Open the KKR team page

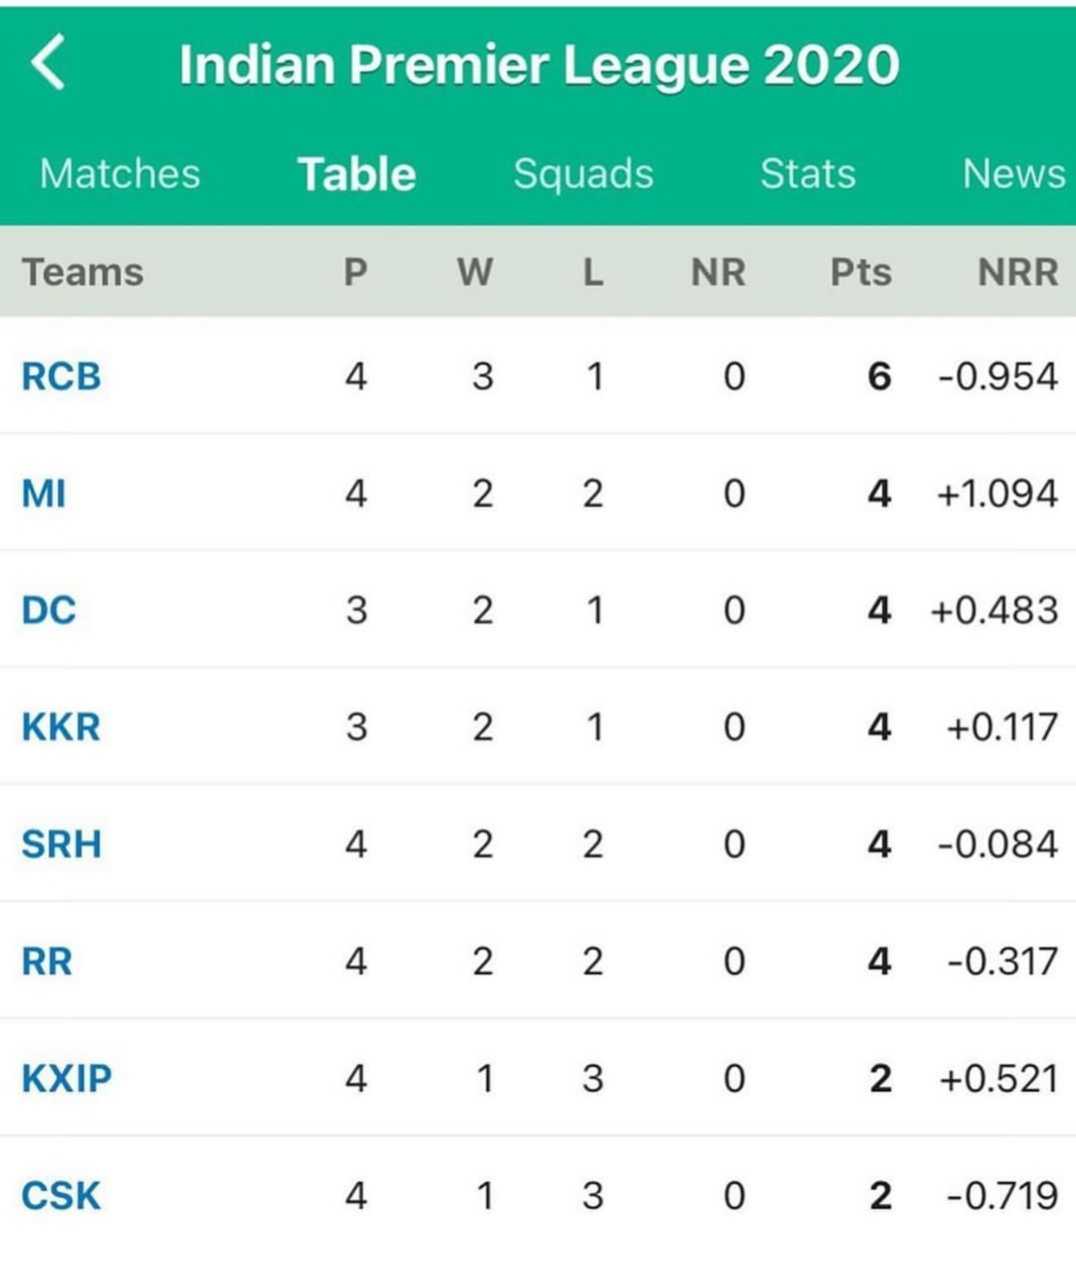pyautogui.click(x=61, y=727)
